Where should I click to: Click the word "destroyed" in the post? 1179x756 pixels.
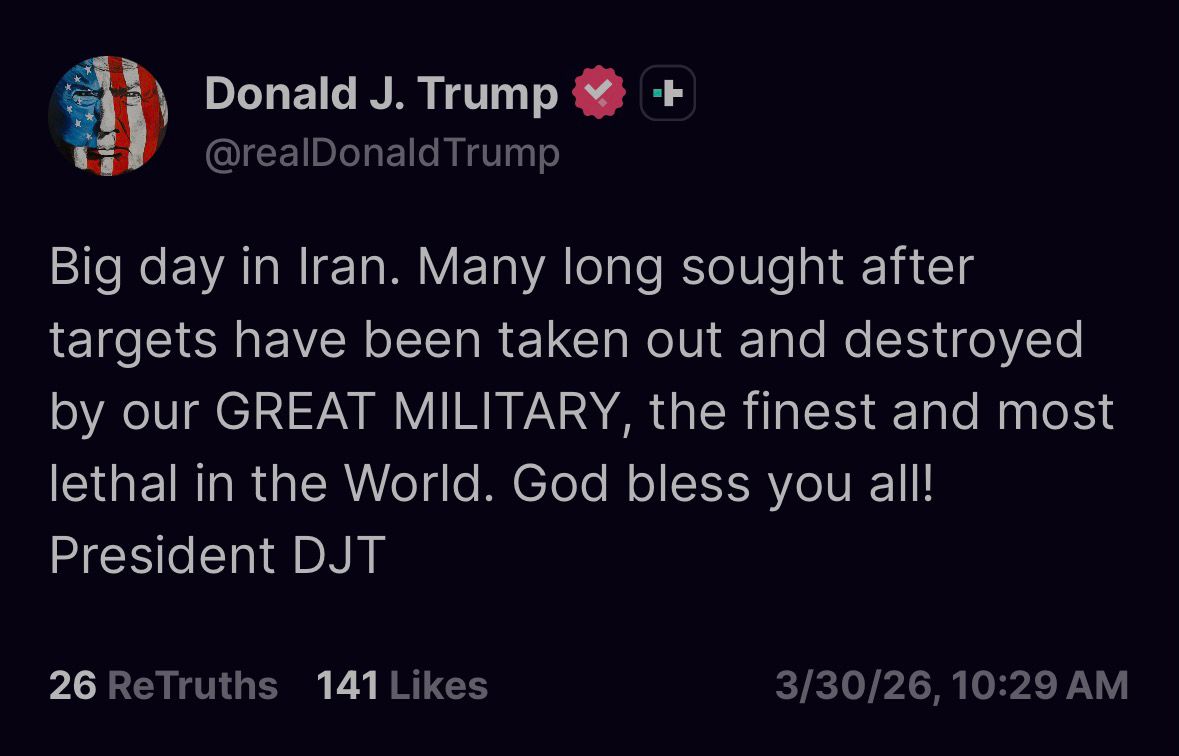pos(963,340)
